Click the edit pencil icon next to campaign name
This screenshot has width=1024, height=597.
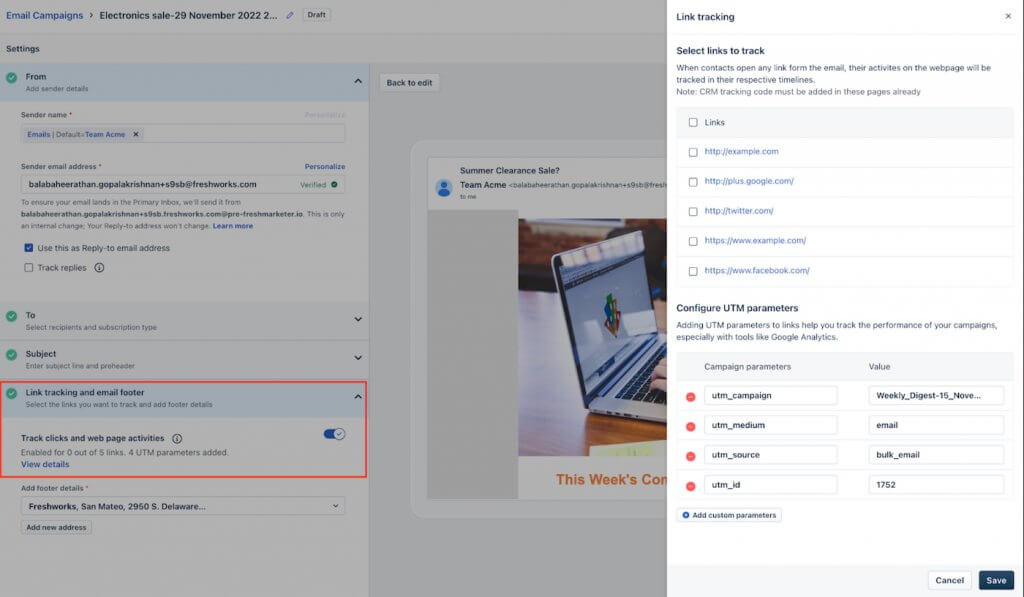[288, 15]
